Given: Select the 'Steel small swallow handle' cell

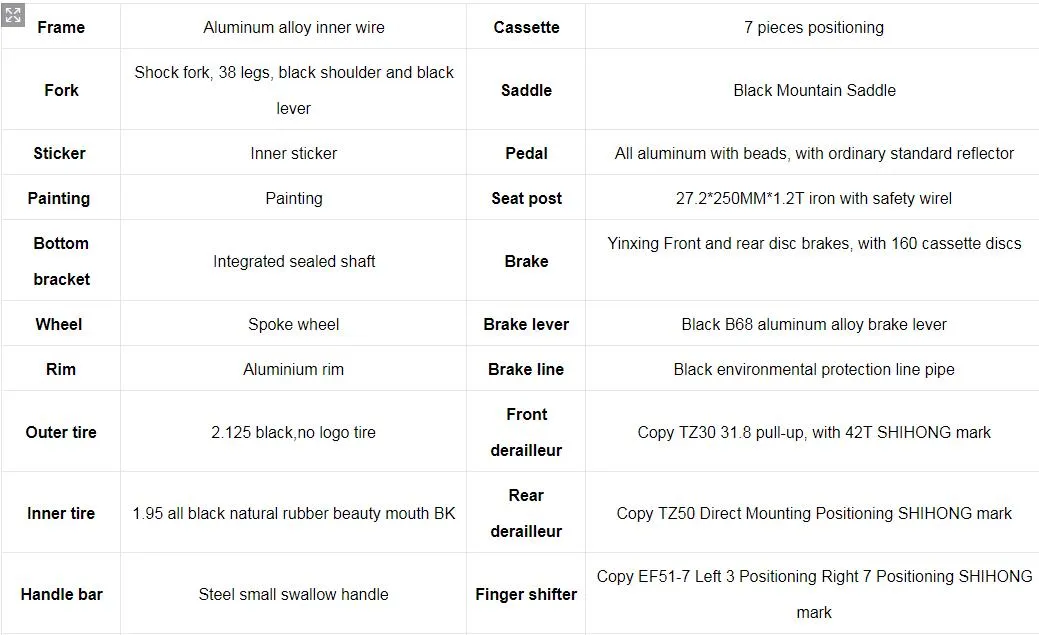Looking at the screenshot, I should click(x=293, y=594).
